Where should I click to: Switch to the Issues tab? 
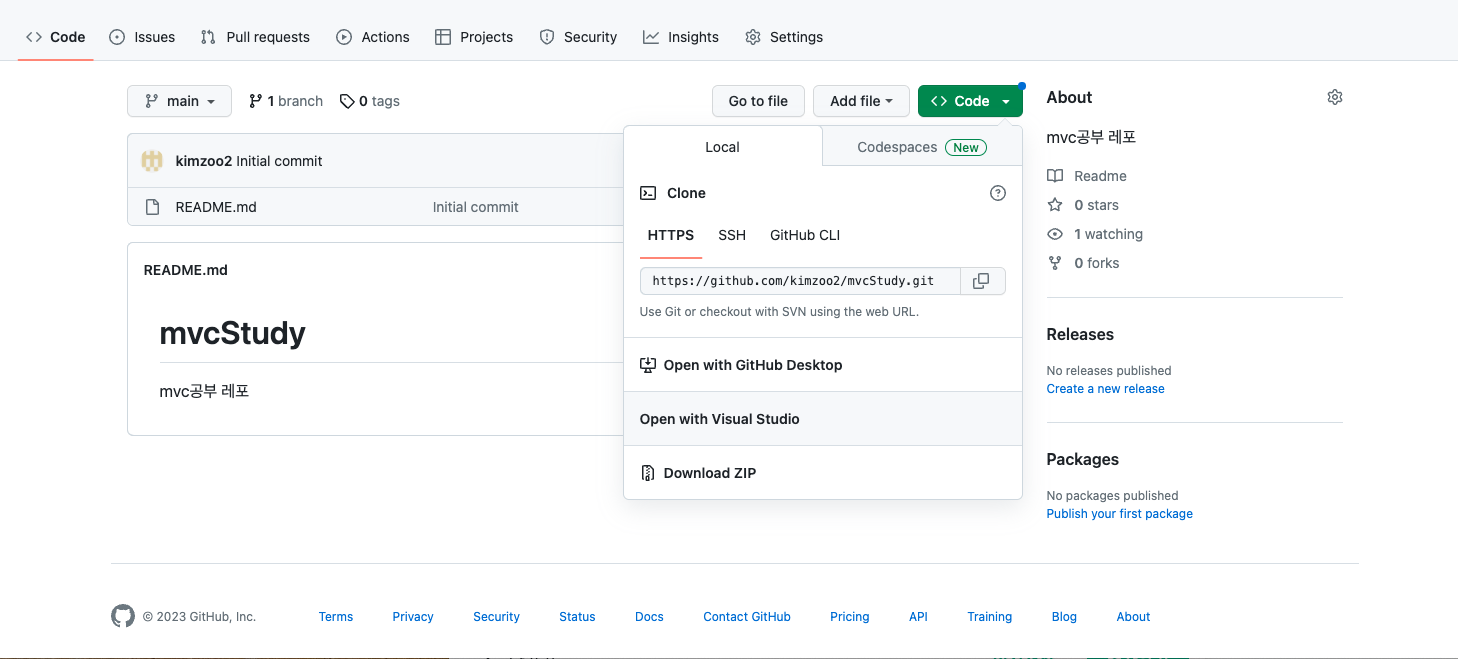coord(142,37)
